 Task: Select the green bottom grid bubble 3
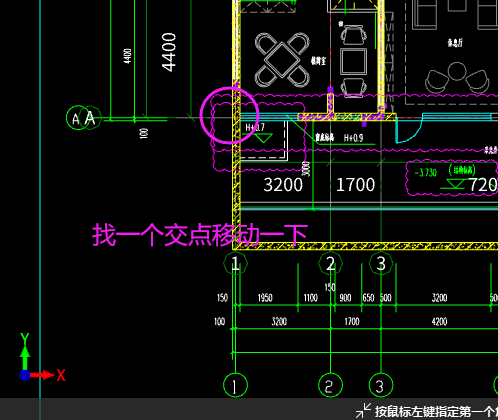pos(381,386)
